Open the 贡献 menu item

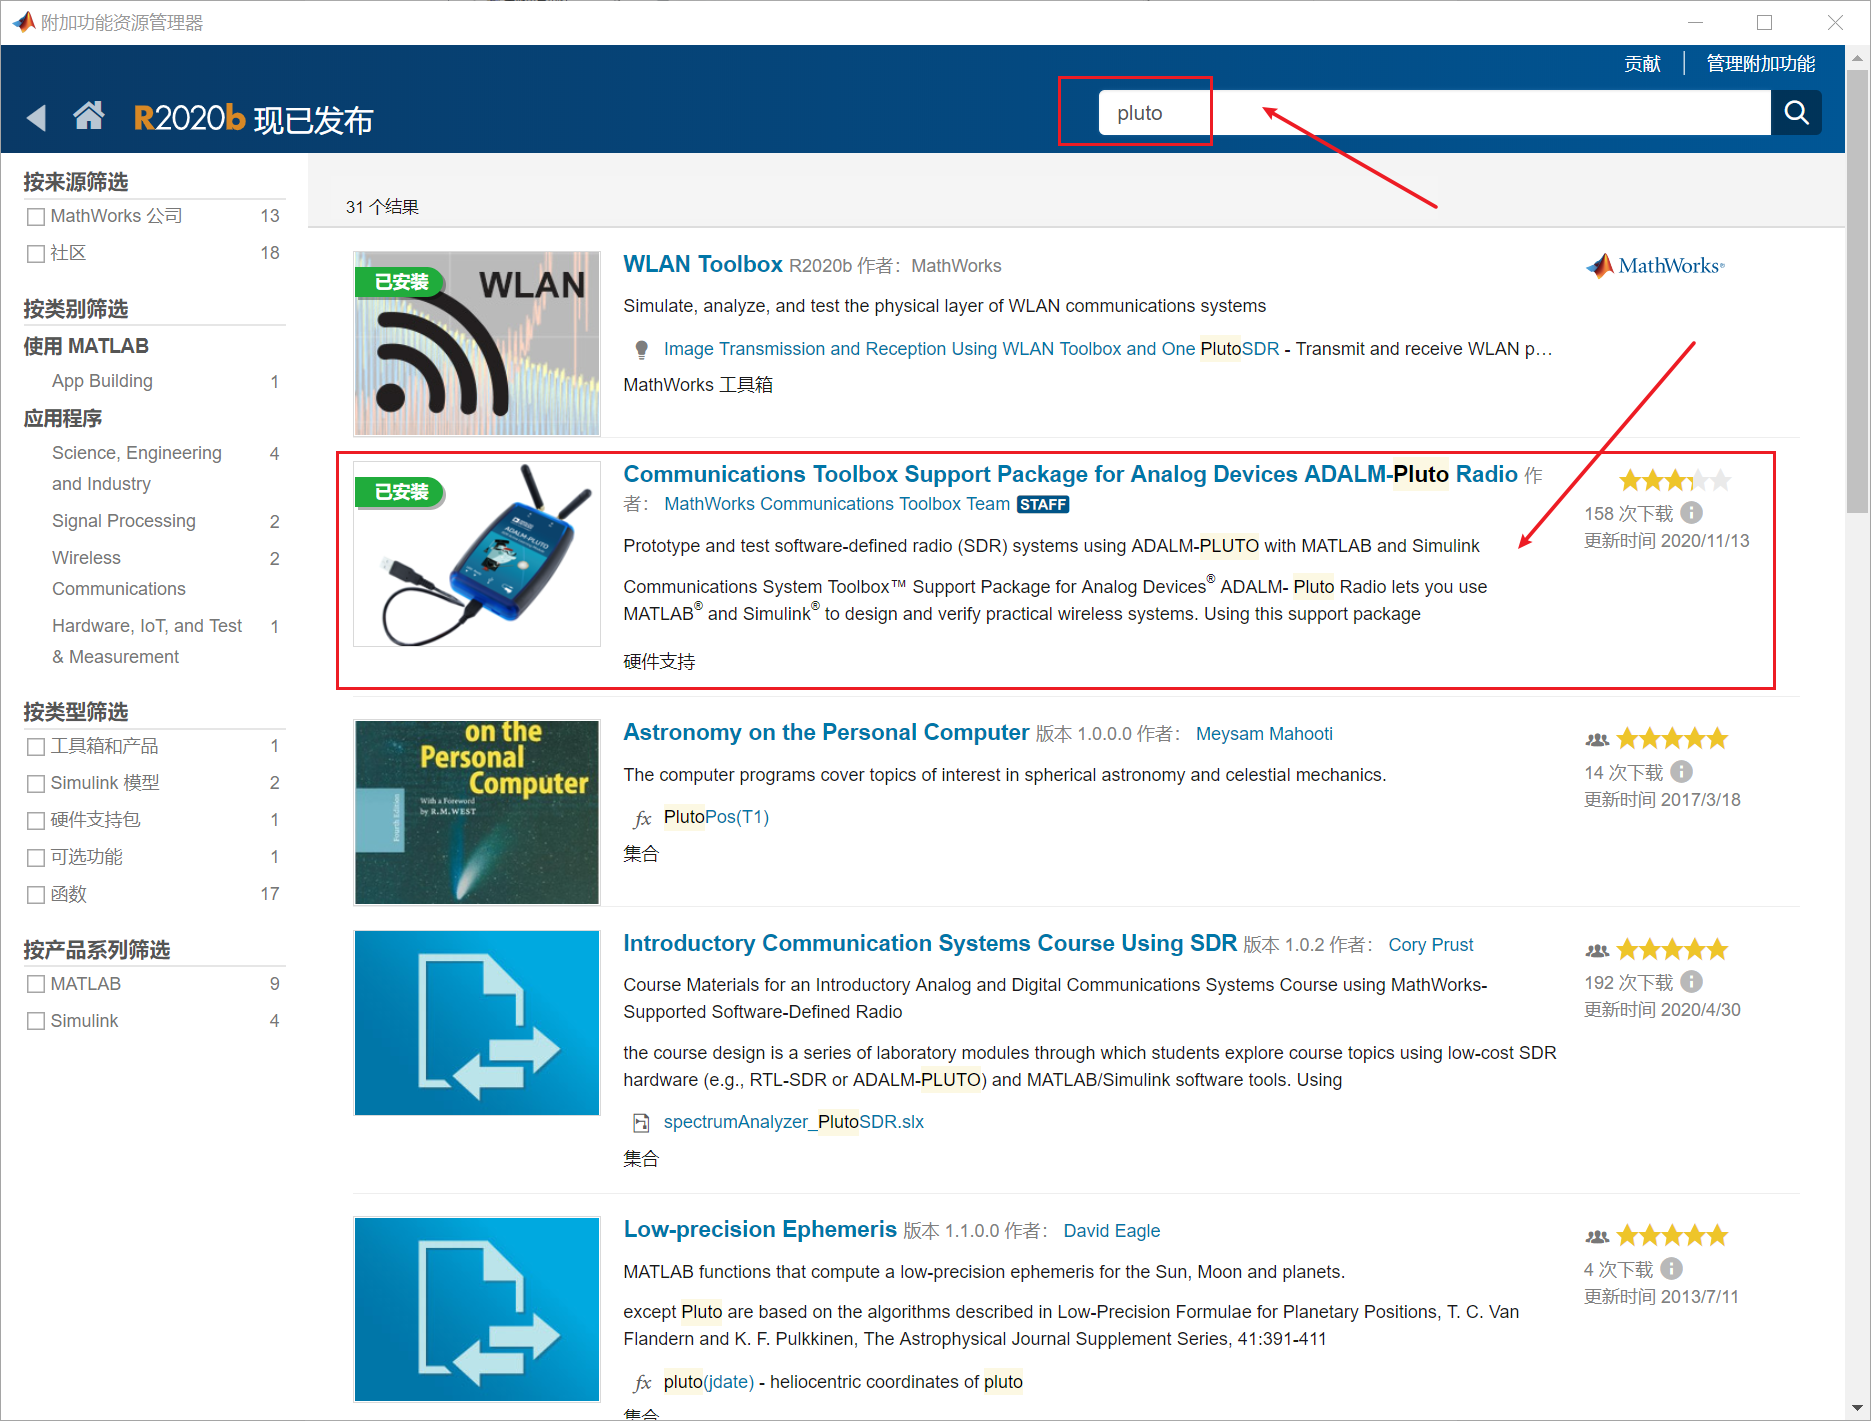tap(1642, 64)
